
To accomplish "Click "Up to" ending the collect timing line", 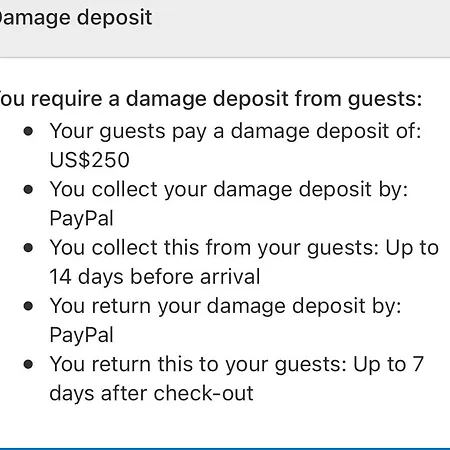I will pos(412,248).
